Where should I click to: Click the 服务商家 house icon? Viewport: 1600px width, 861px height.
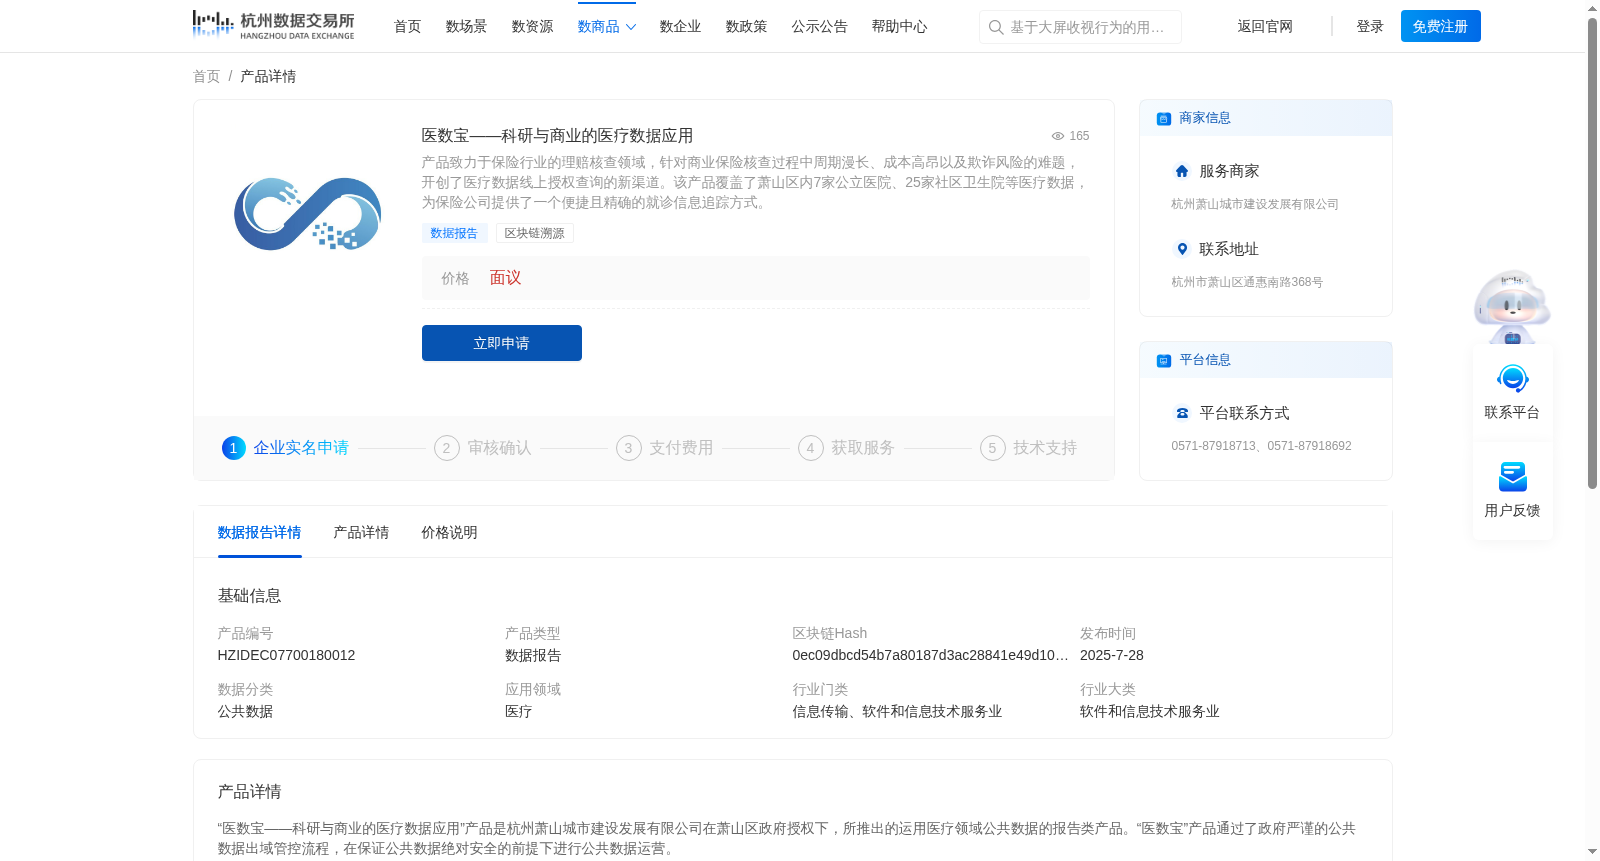(x=1182, y=171)
